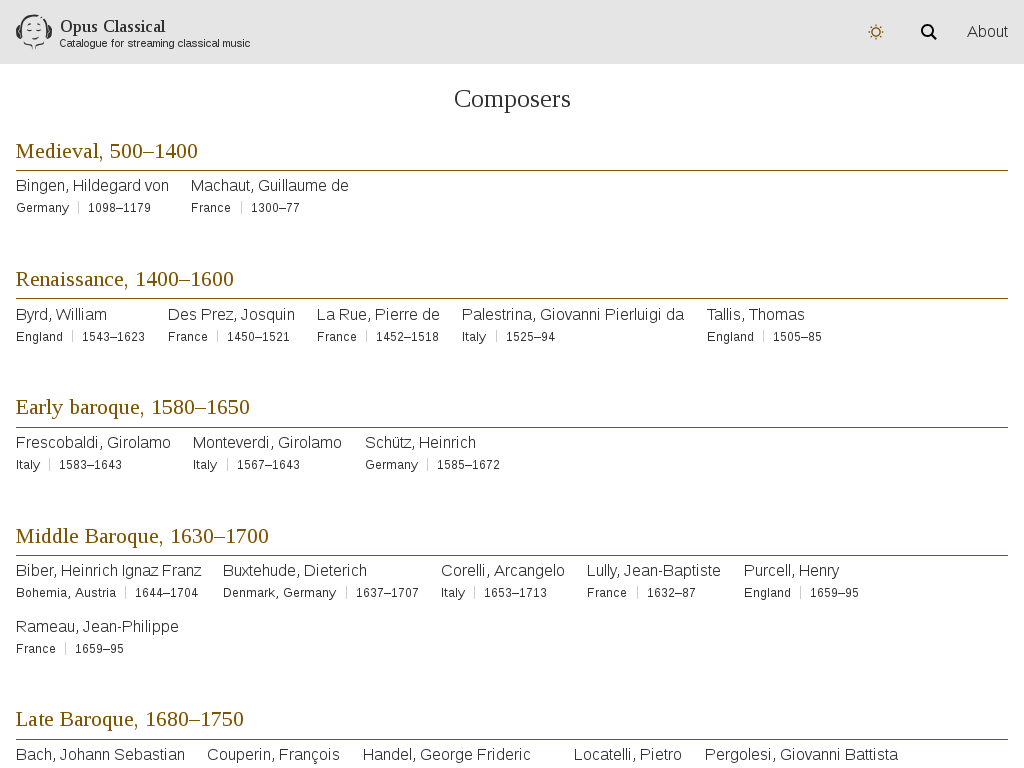Open composer Pergolesi, Giovanni Battista
This screenshot has width=1024, height=768.
[801, 754]
